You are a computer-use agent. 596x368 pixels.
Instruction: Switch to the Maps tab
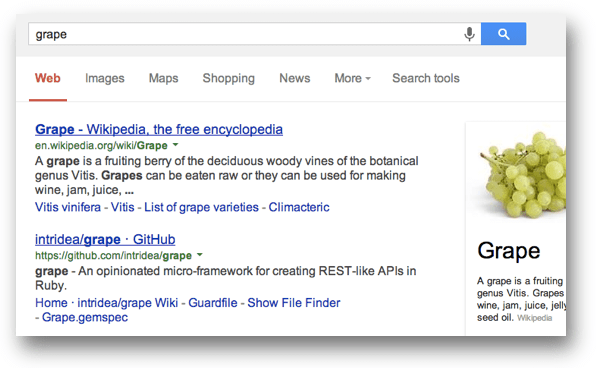[x=163, y=78]
